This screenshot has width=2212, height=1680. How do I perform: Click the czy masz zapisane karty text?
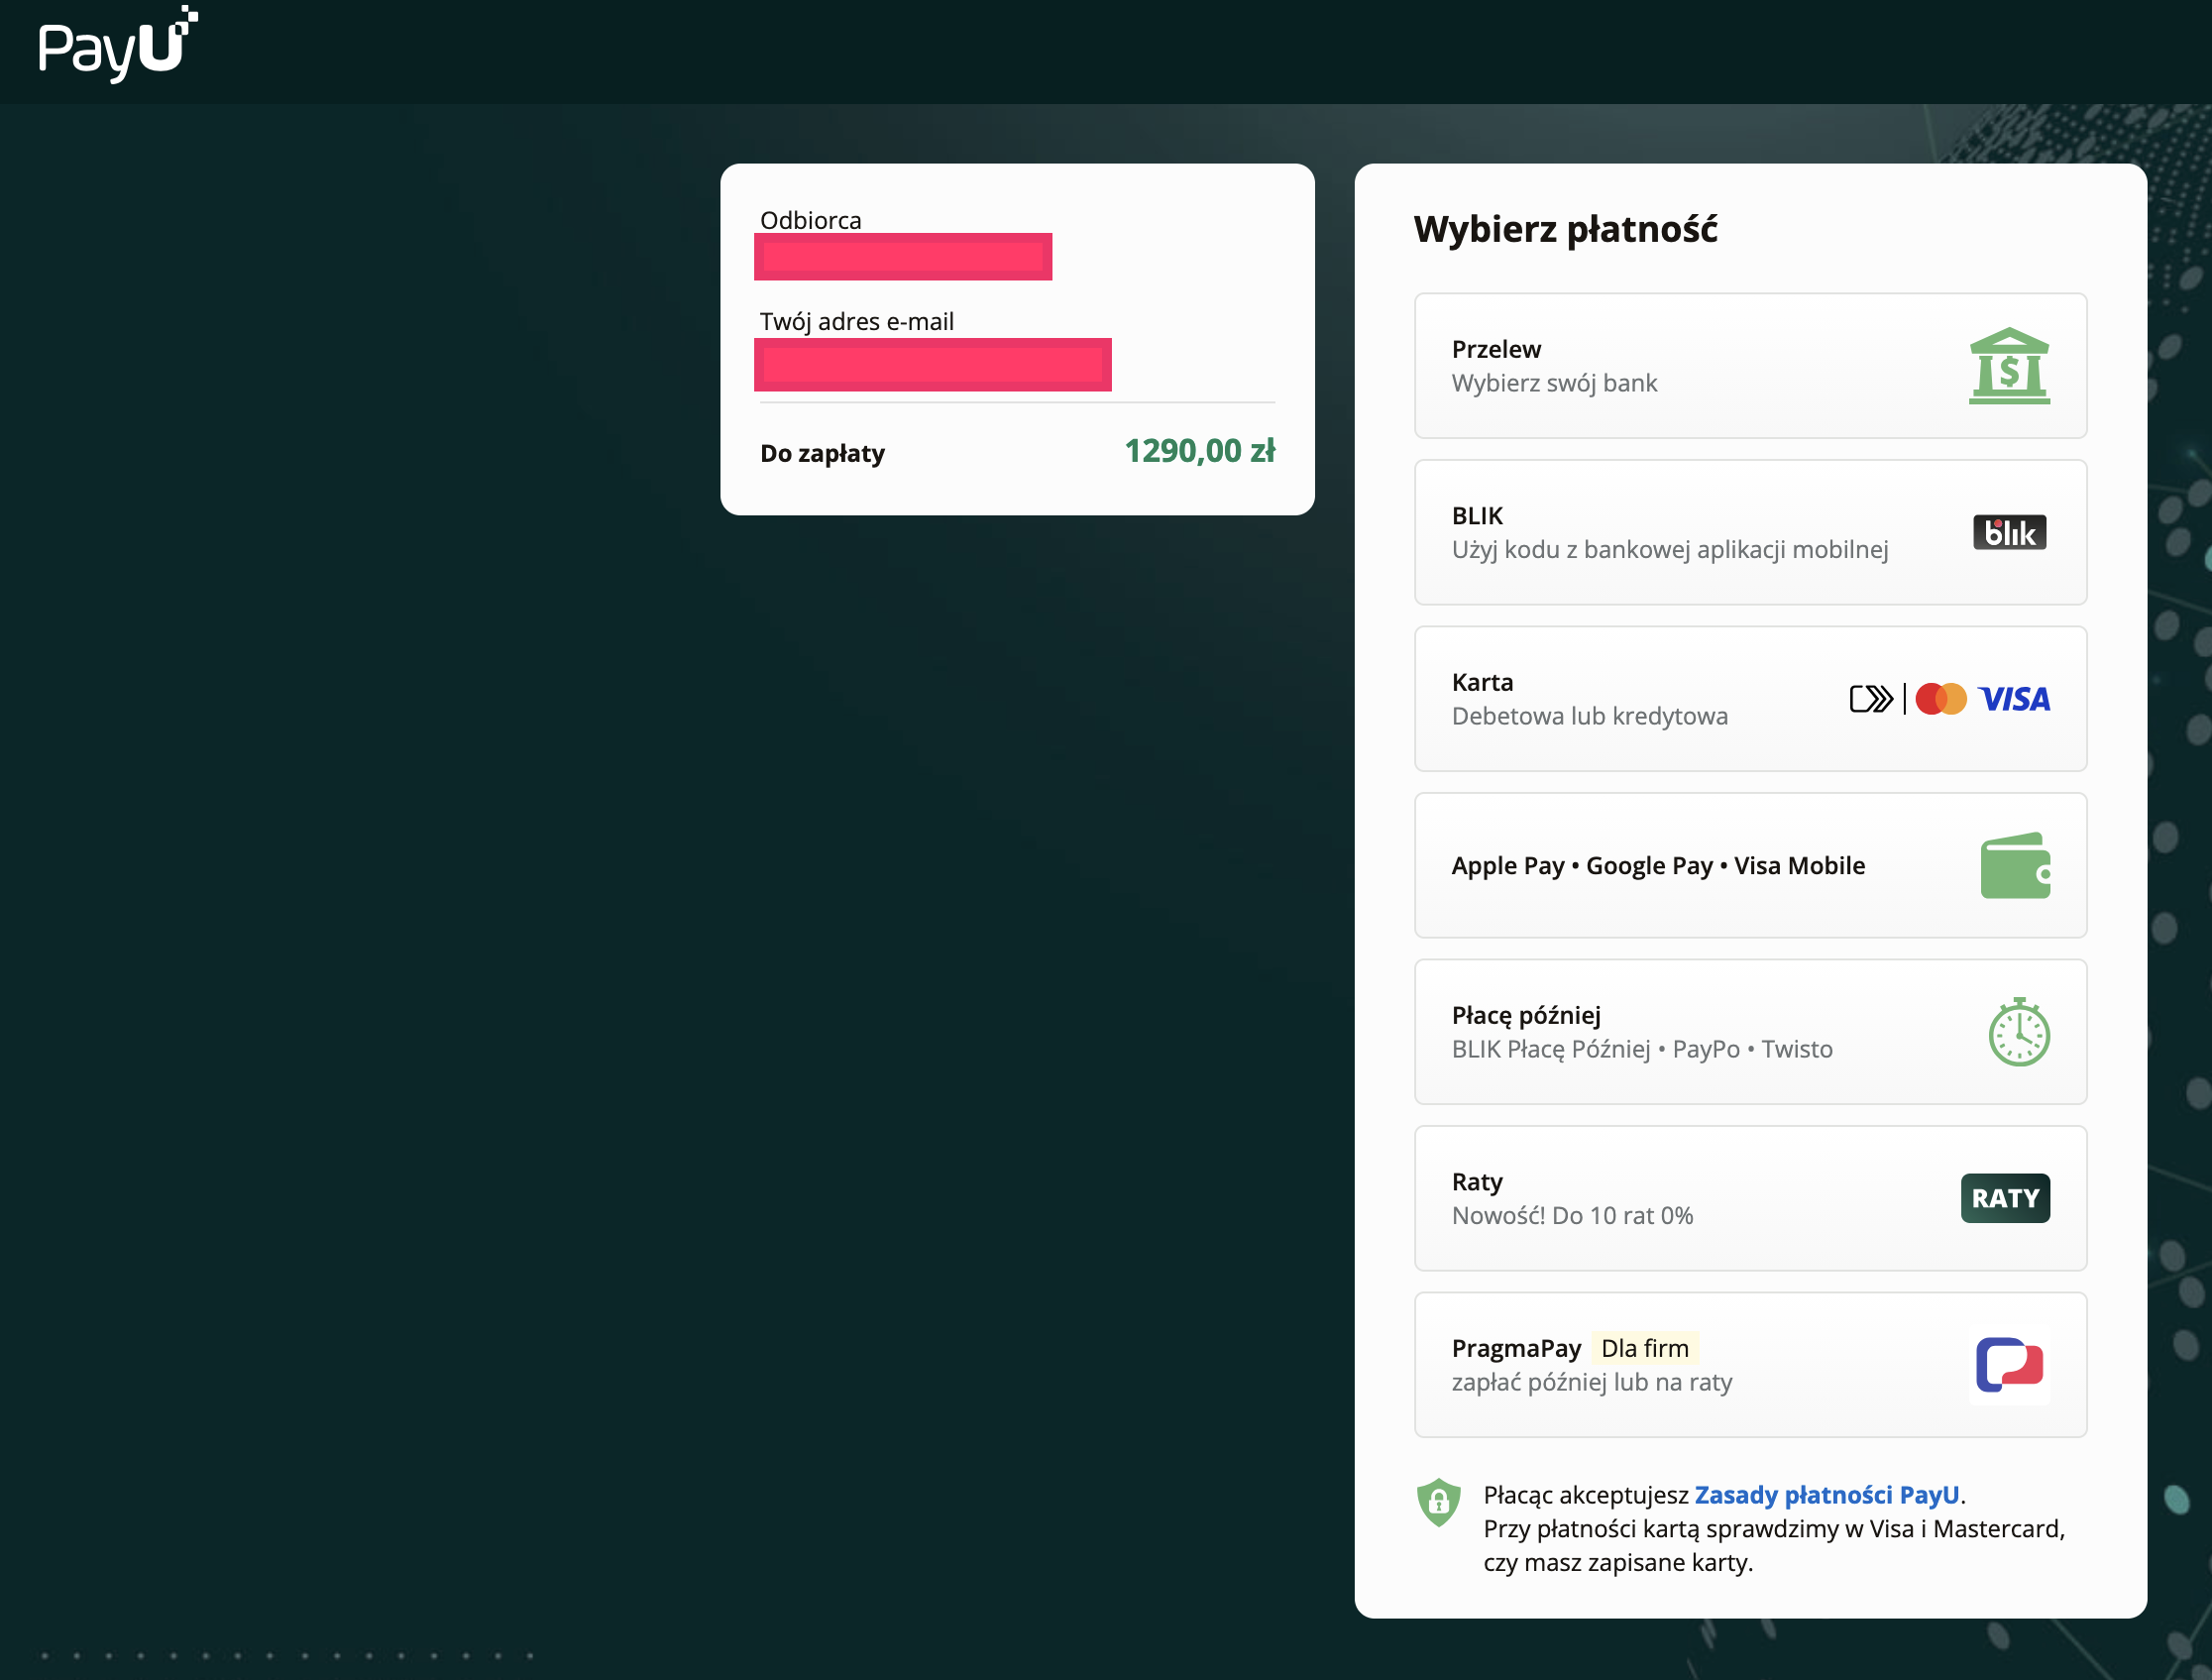point(1618,1563)
